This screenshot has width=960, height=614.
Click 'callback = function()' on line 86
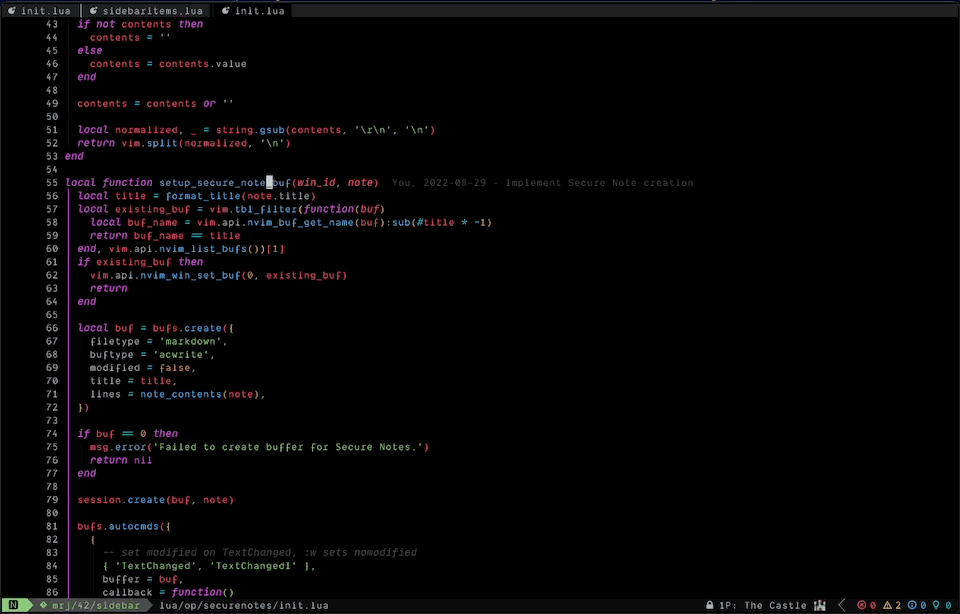coord(168,593)
